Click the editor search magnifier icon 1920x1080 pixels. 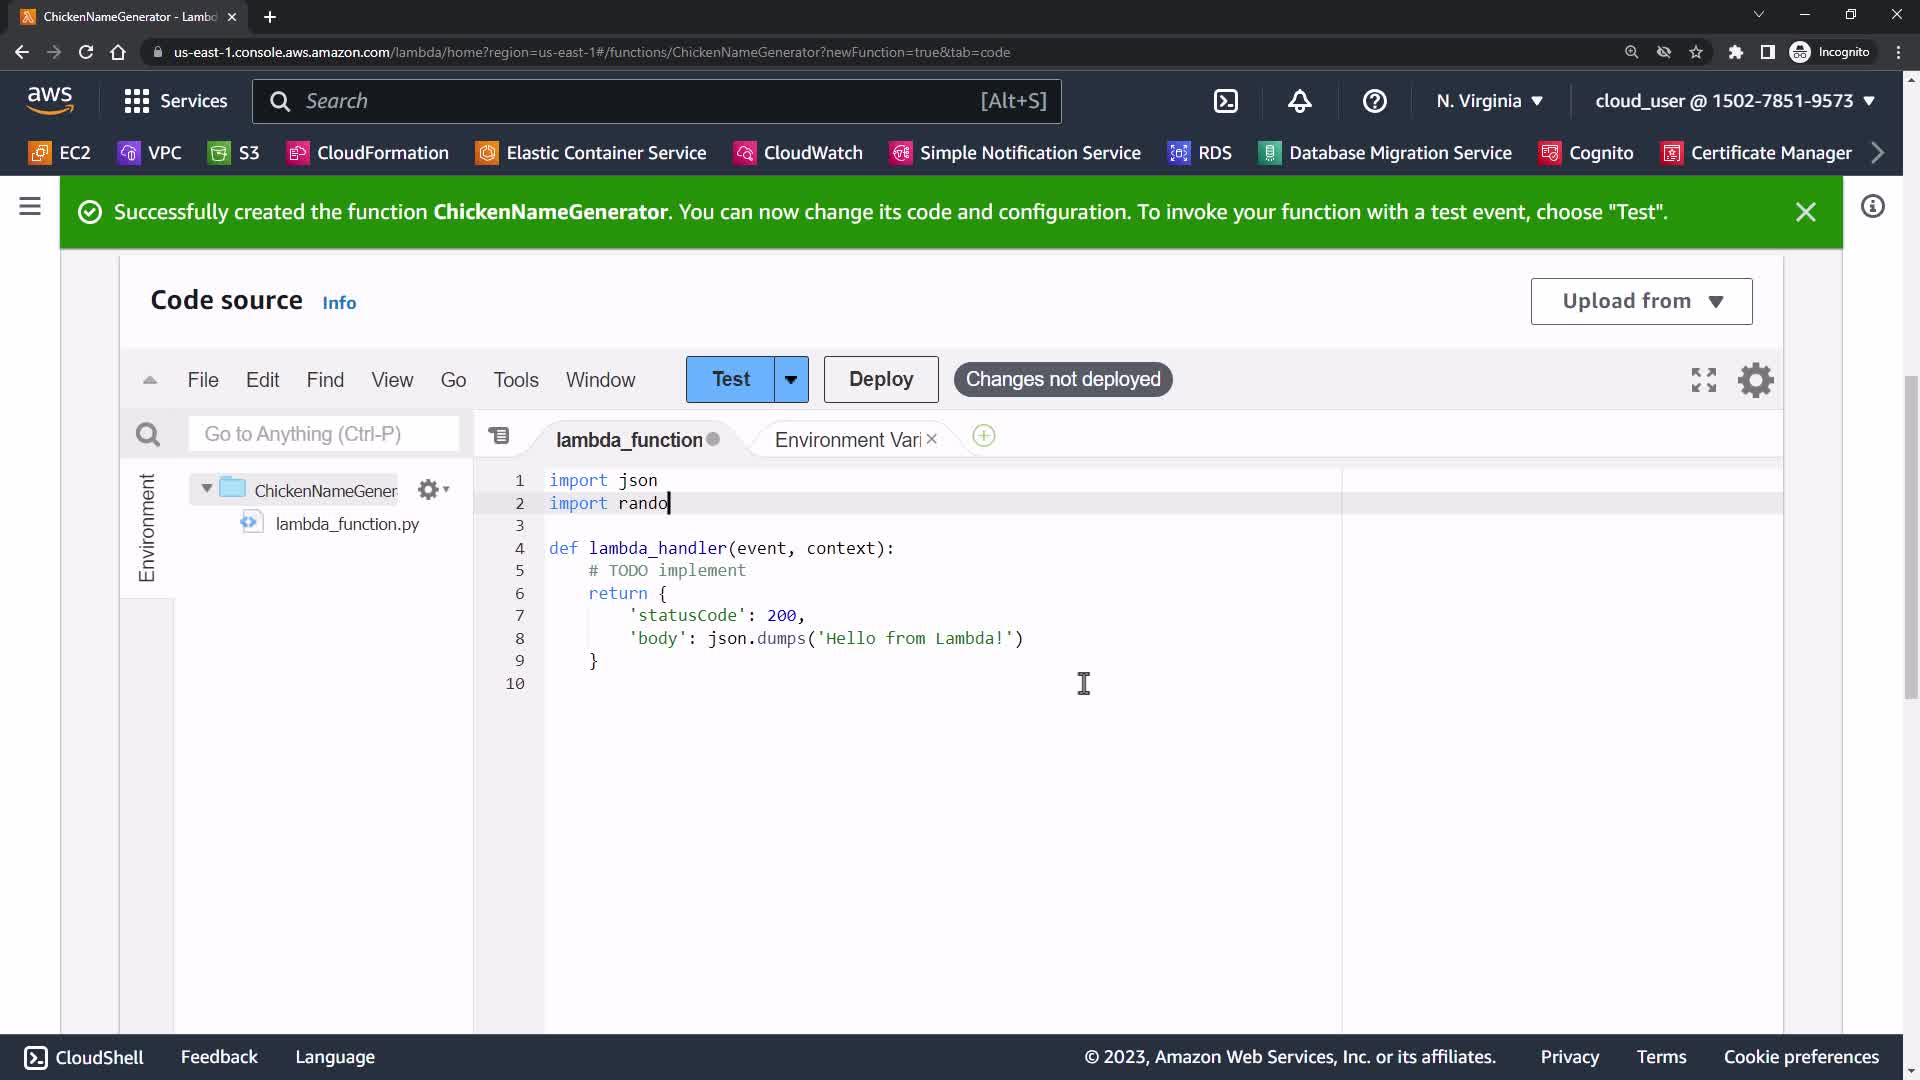point(148,434)
